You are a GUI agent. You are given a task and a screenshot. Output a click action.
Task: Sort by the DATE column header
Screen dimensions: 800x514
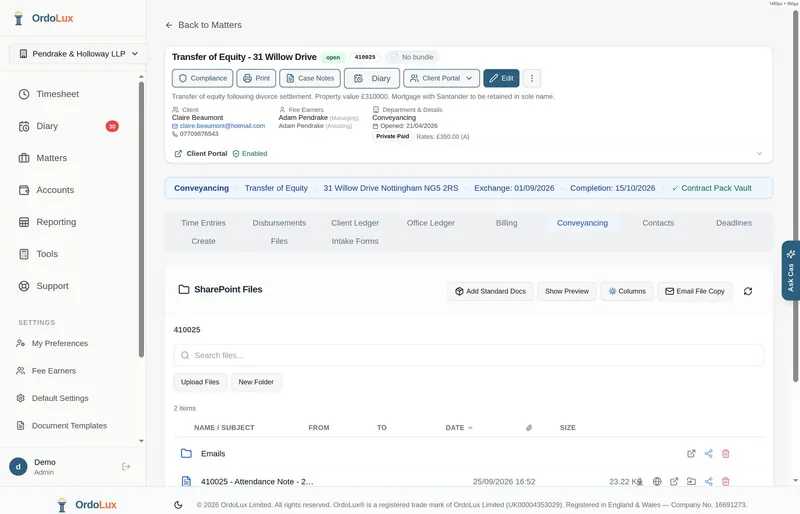(459, 428)
